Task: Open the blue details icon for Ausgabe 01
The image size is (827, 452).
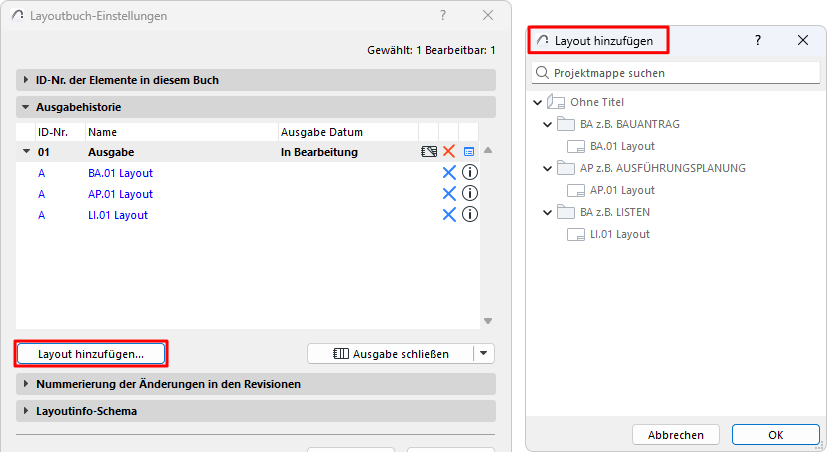Action: (x=469, y=152)
